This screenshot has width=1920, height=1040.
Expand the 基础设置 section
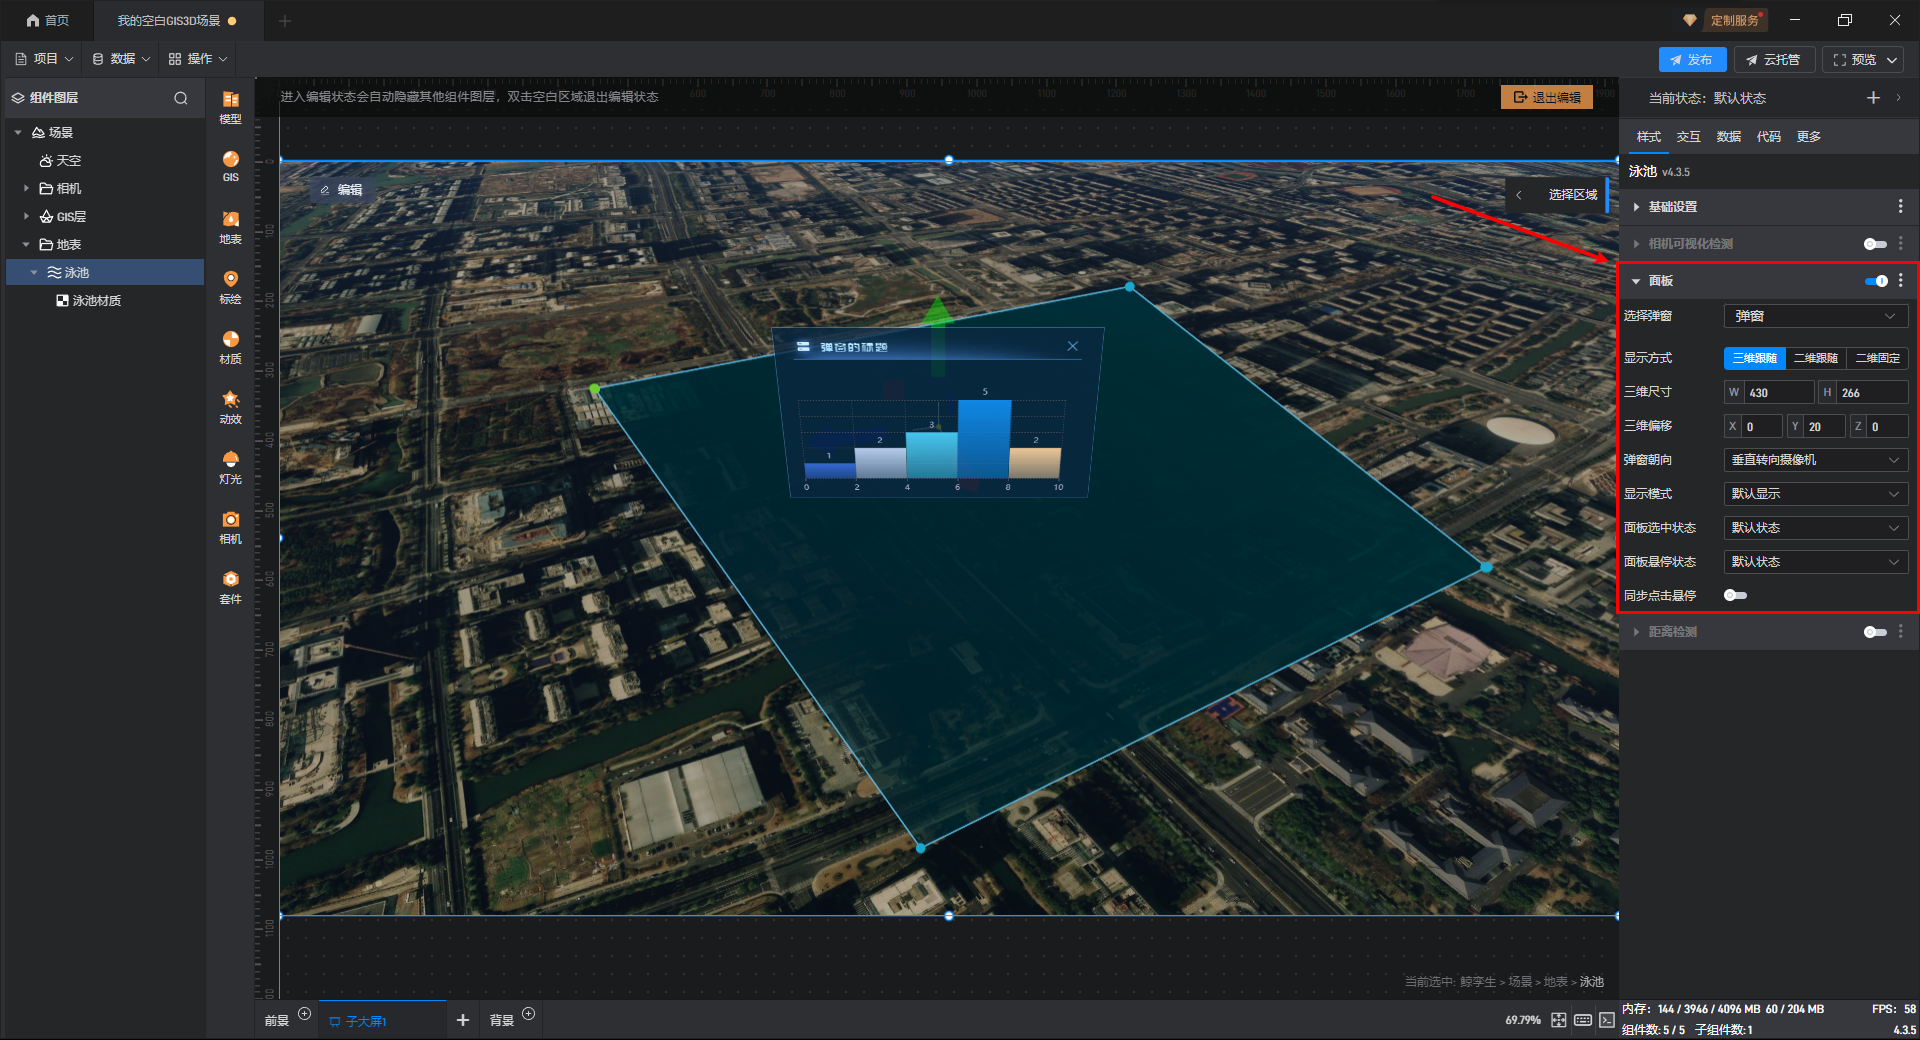click(1672, 207)
